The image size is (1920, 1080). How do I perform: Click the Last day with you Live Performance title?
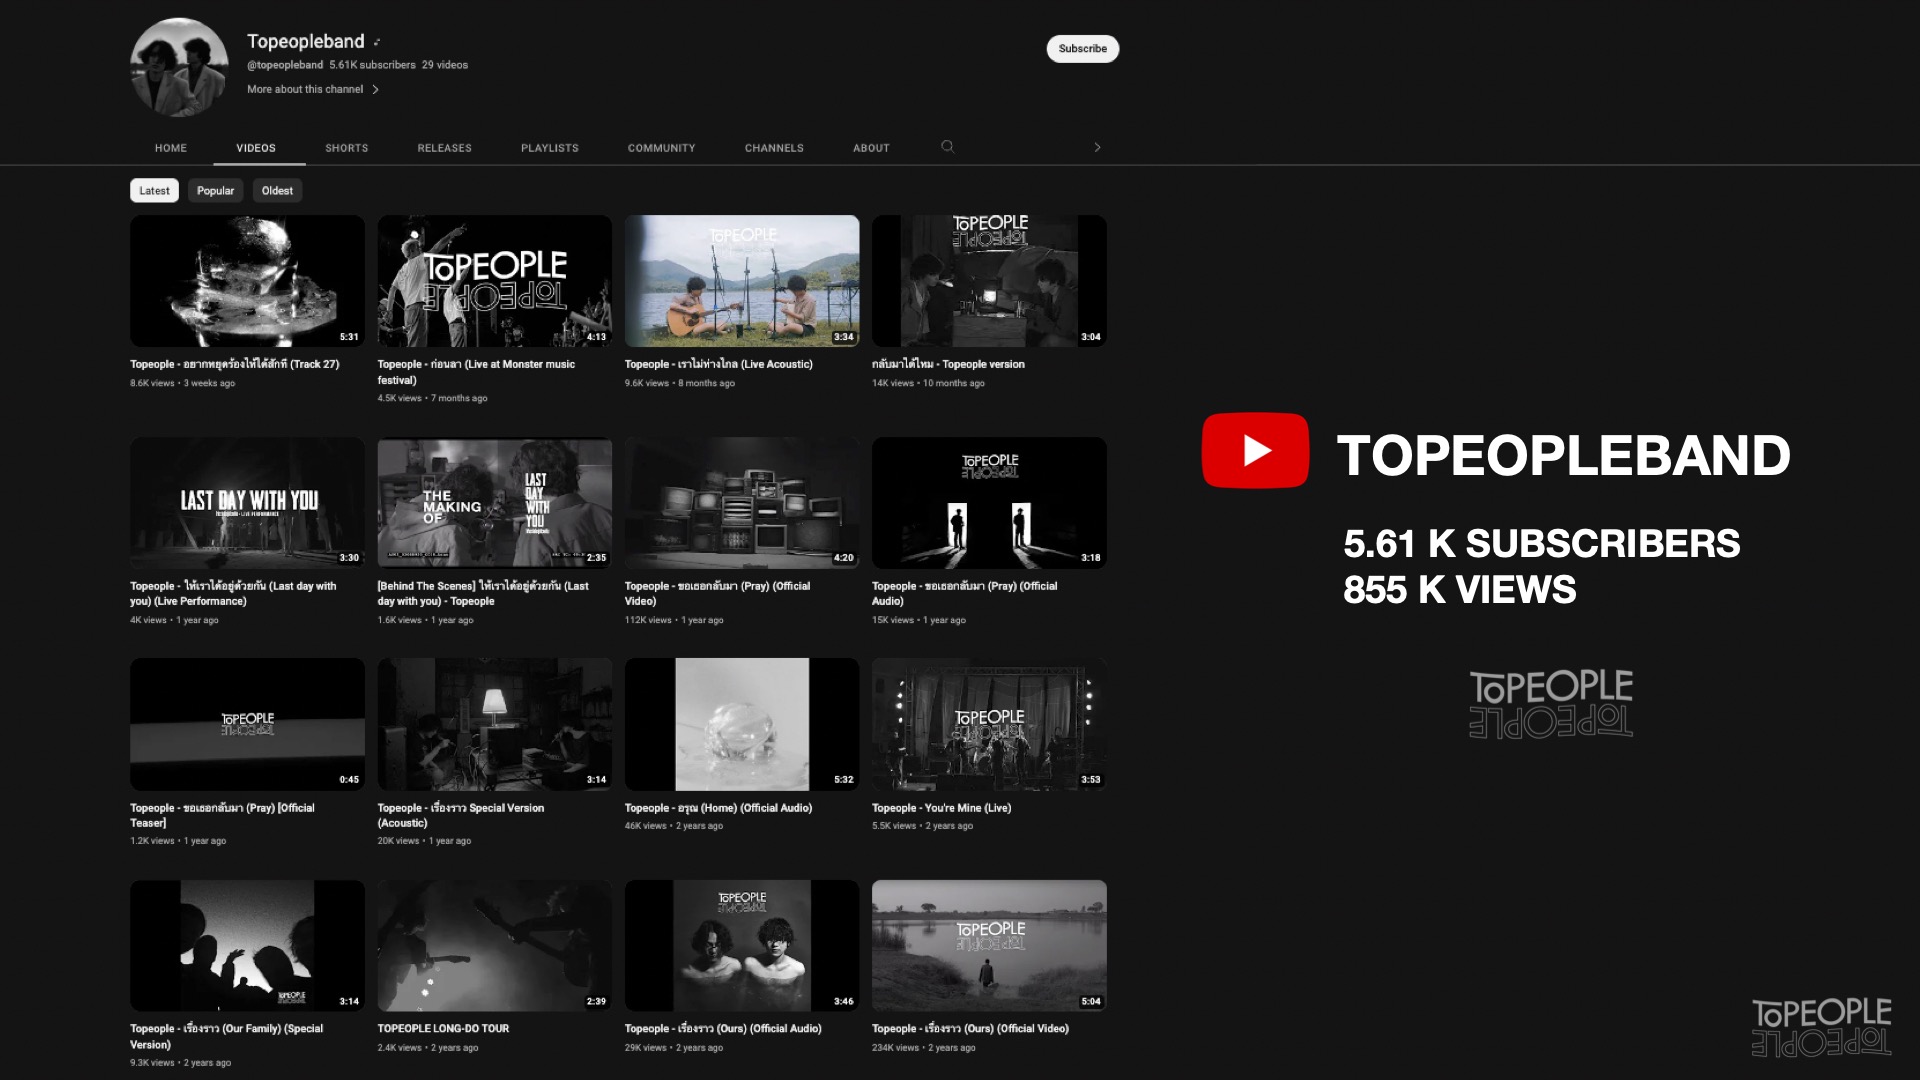coord(233,594)
